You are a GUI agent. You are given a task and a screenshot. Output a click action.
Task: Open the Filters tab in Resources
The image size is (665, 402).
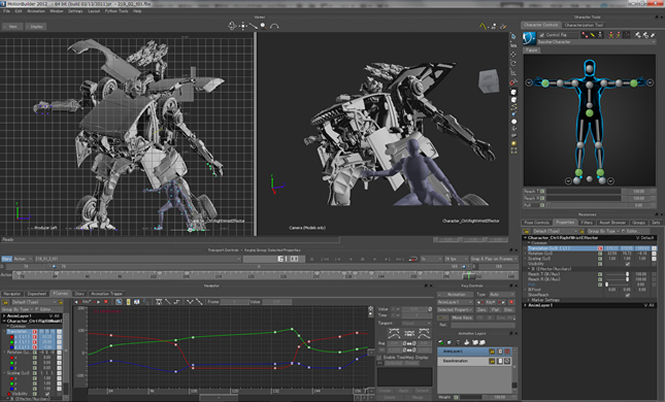[587, 222]
